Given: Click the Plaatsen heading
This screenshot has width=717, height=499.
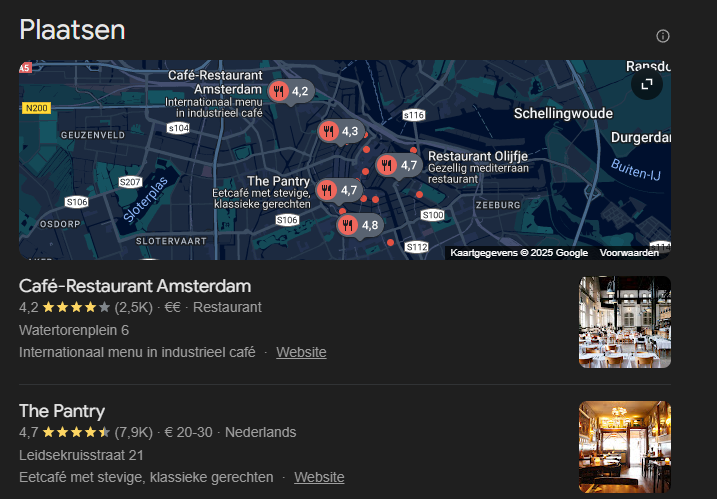Looking at the screenshot, I should pos(72,30).
